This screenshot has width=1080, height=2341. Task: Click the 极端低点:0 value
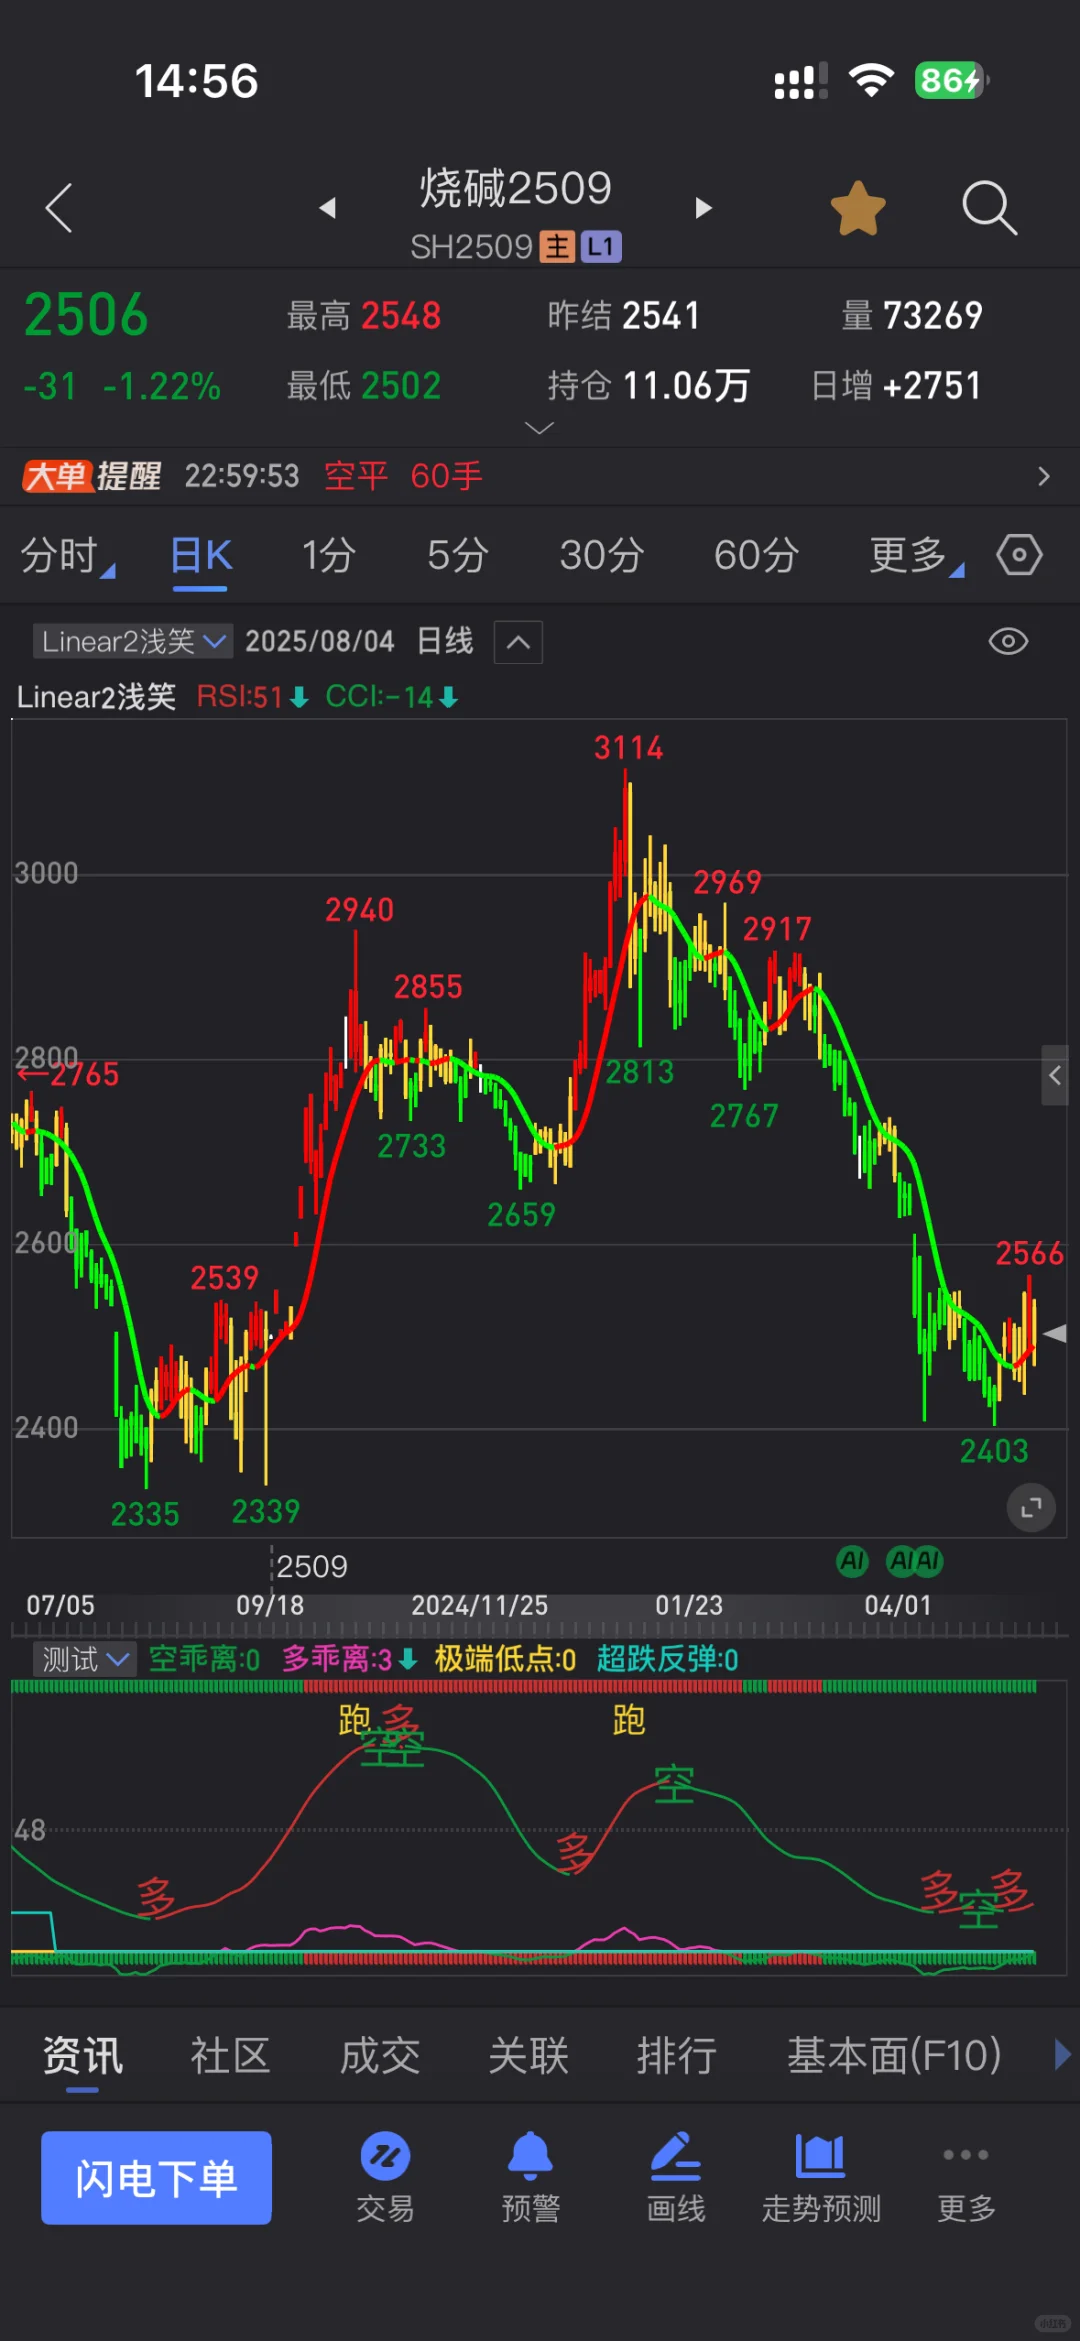[505, 1660]
